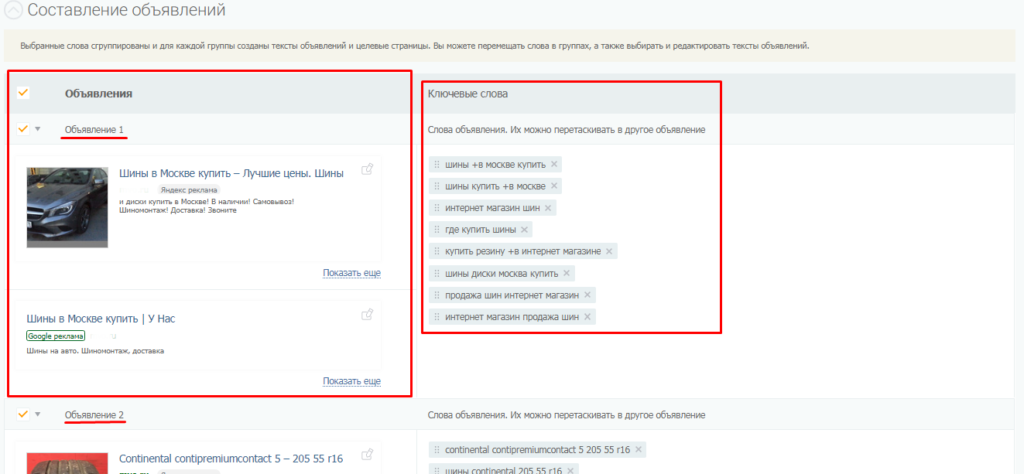1024x474 pixels.
Task: Delete the 'где купить шины' keyword
Action: (x=524, y=230)
